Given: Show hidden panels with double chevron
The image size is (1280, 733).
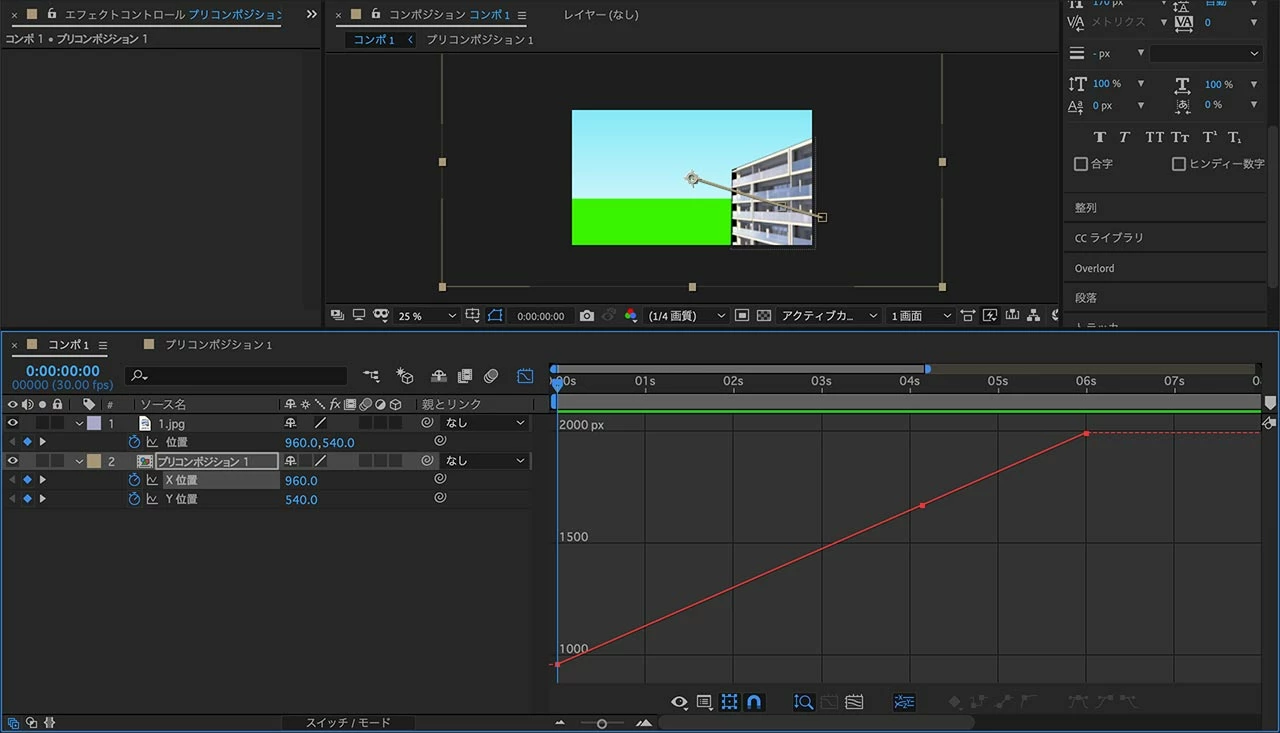Looking at the screenshot, I should 311,15.
